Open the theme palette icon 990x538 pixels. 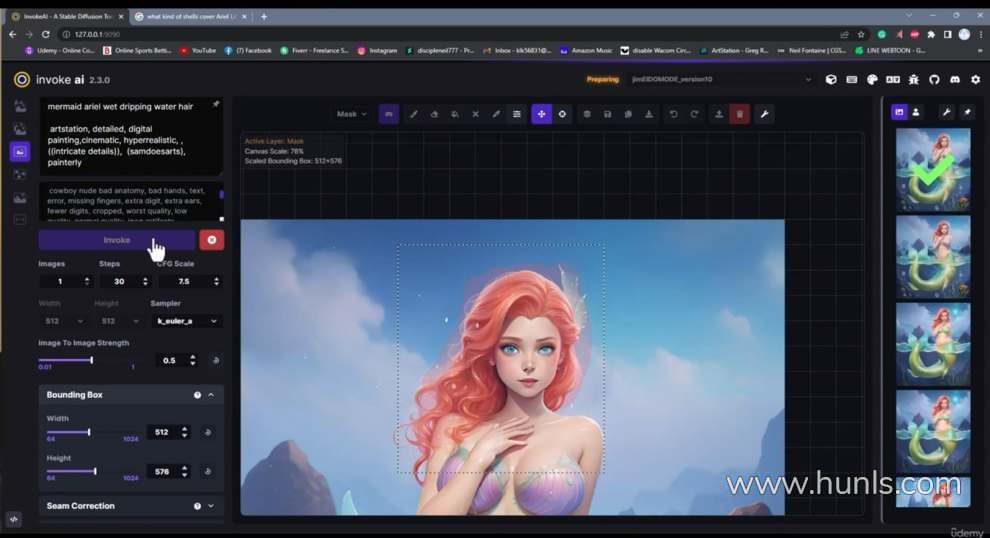click(872, 80)
